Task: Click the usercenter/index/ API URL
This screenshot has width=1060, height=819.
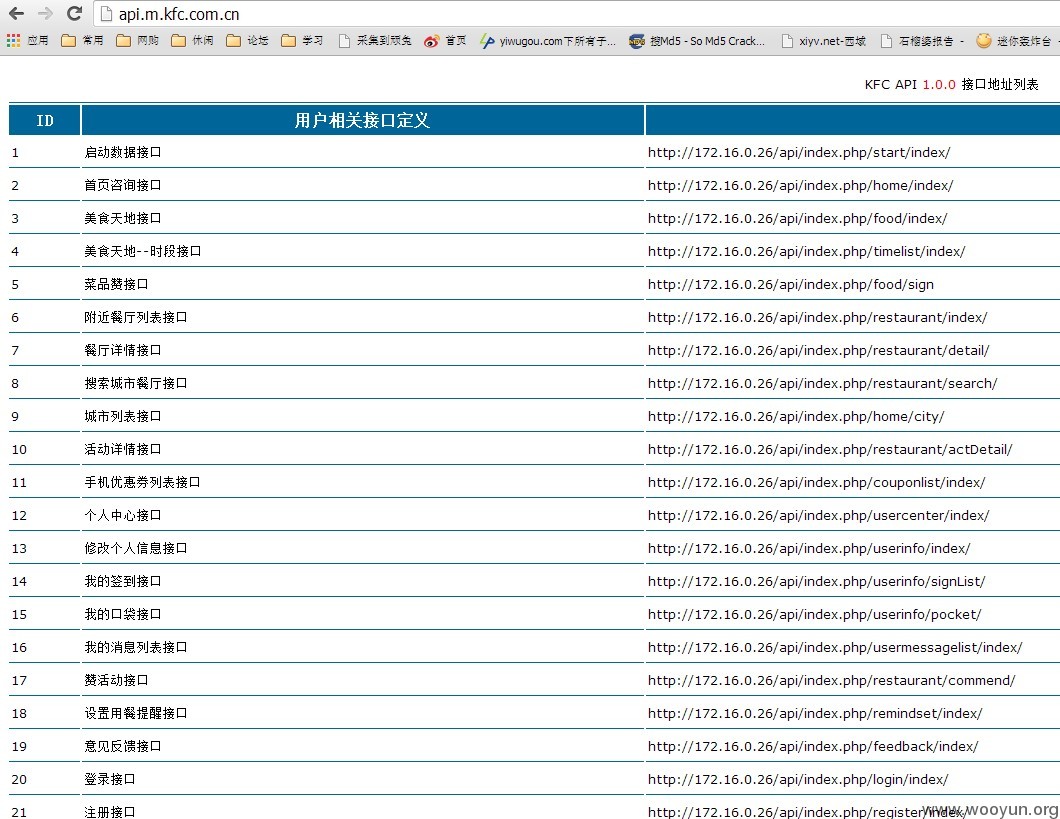Action: [819, 516]
